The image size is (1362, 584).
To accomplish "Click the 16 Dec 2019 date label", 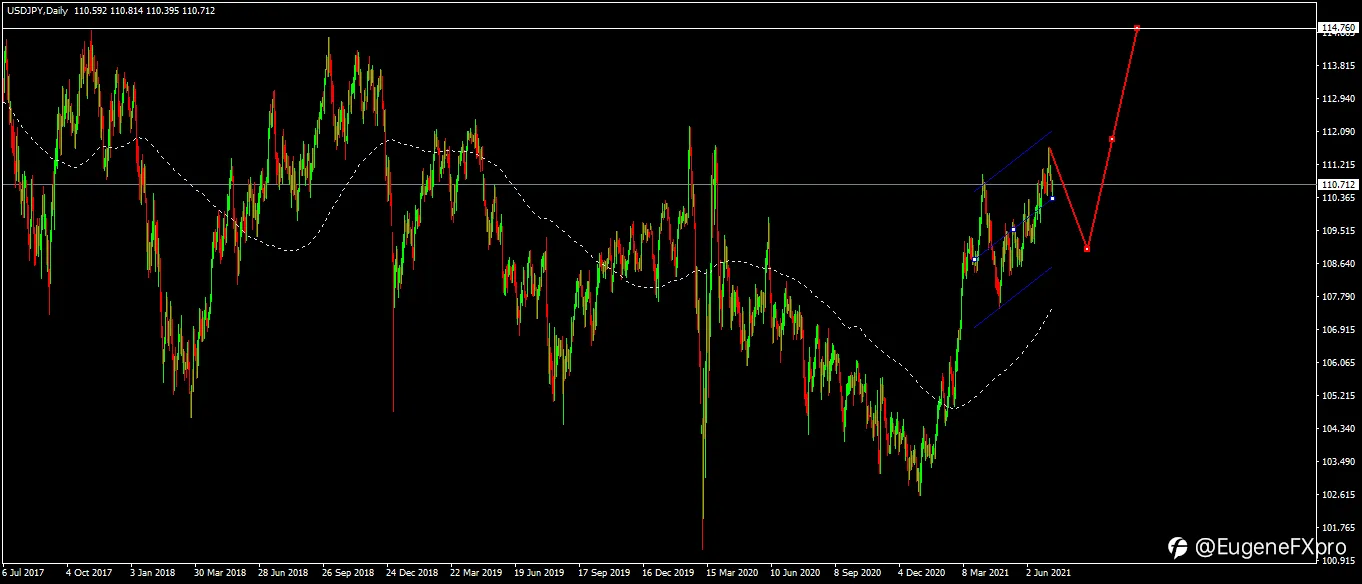I will coord(668,574).
